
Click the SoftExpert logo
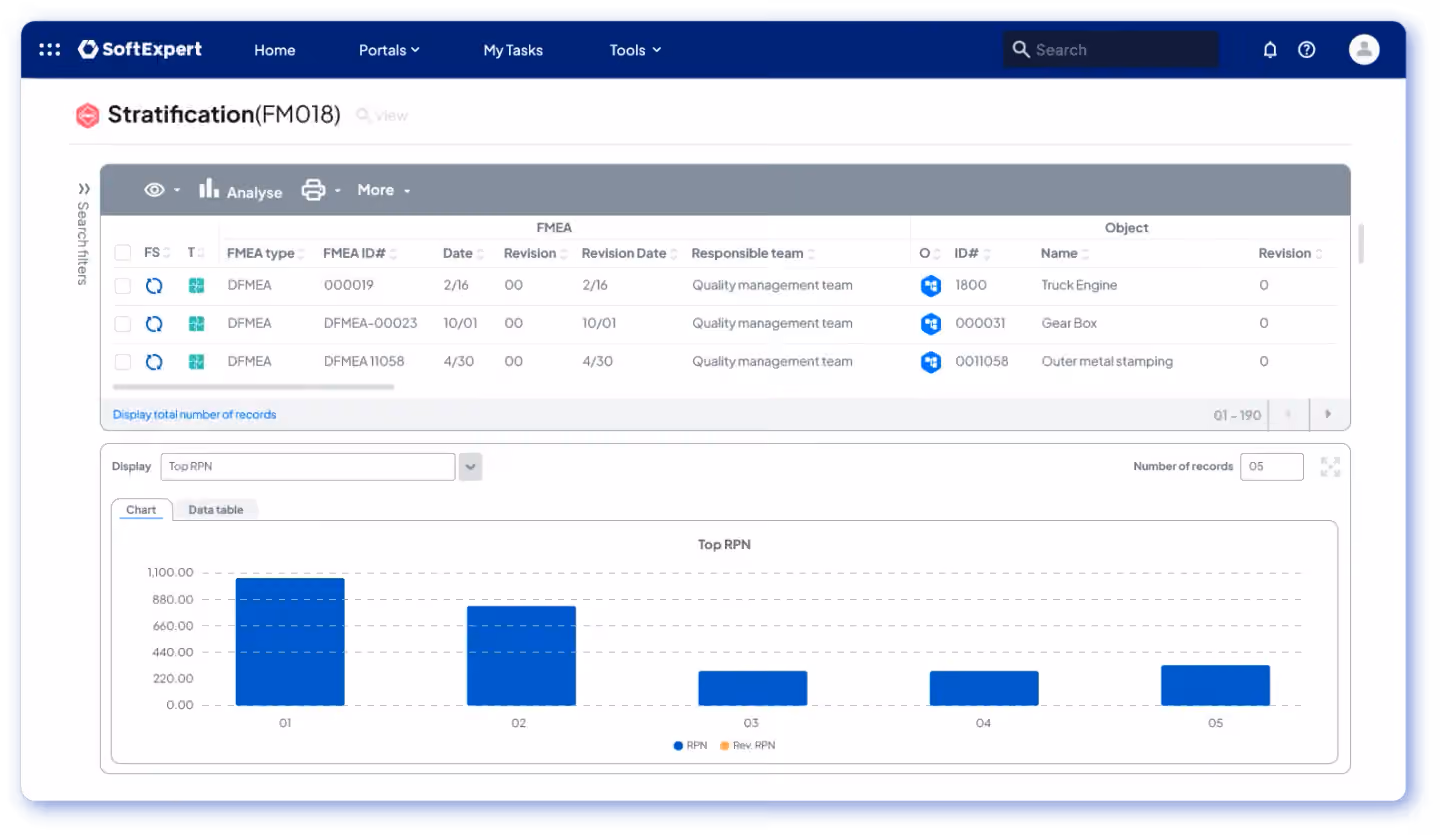tap(140, 49)
